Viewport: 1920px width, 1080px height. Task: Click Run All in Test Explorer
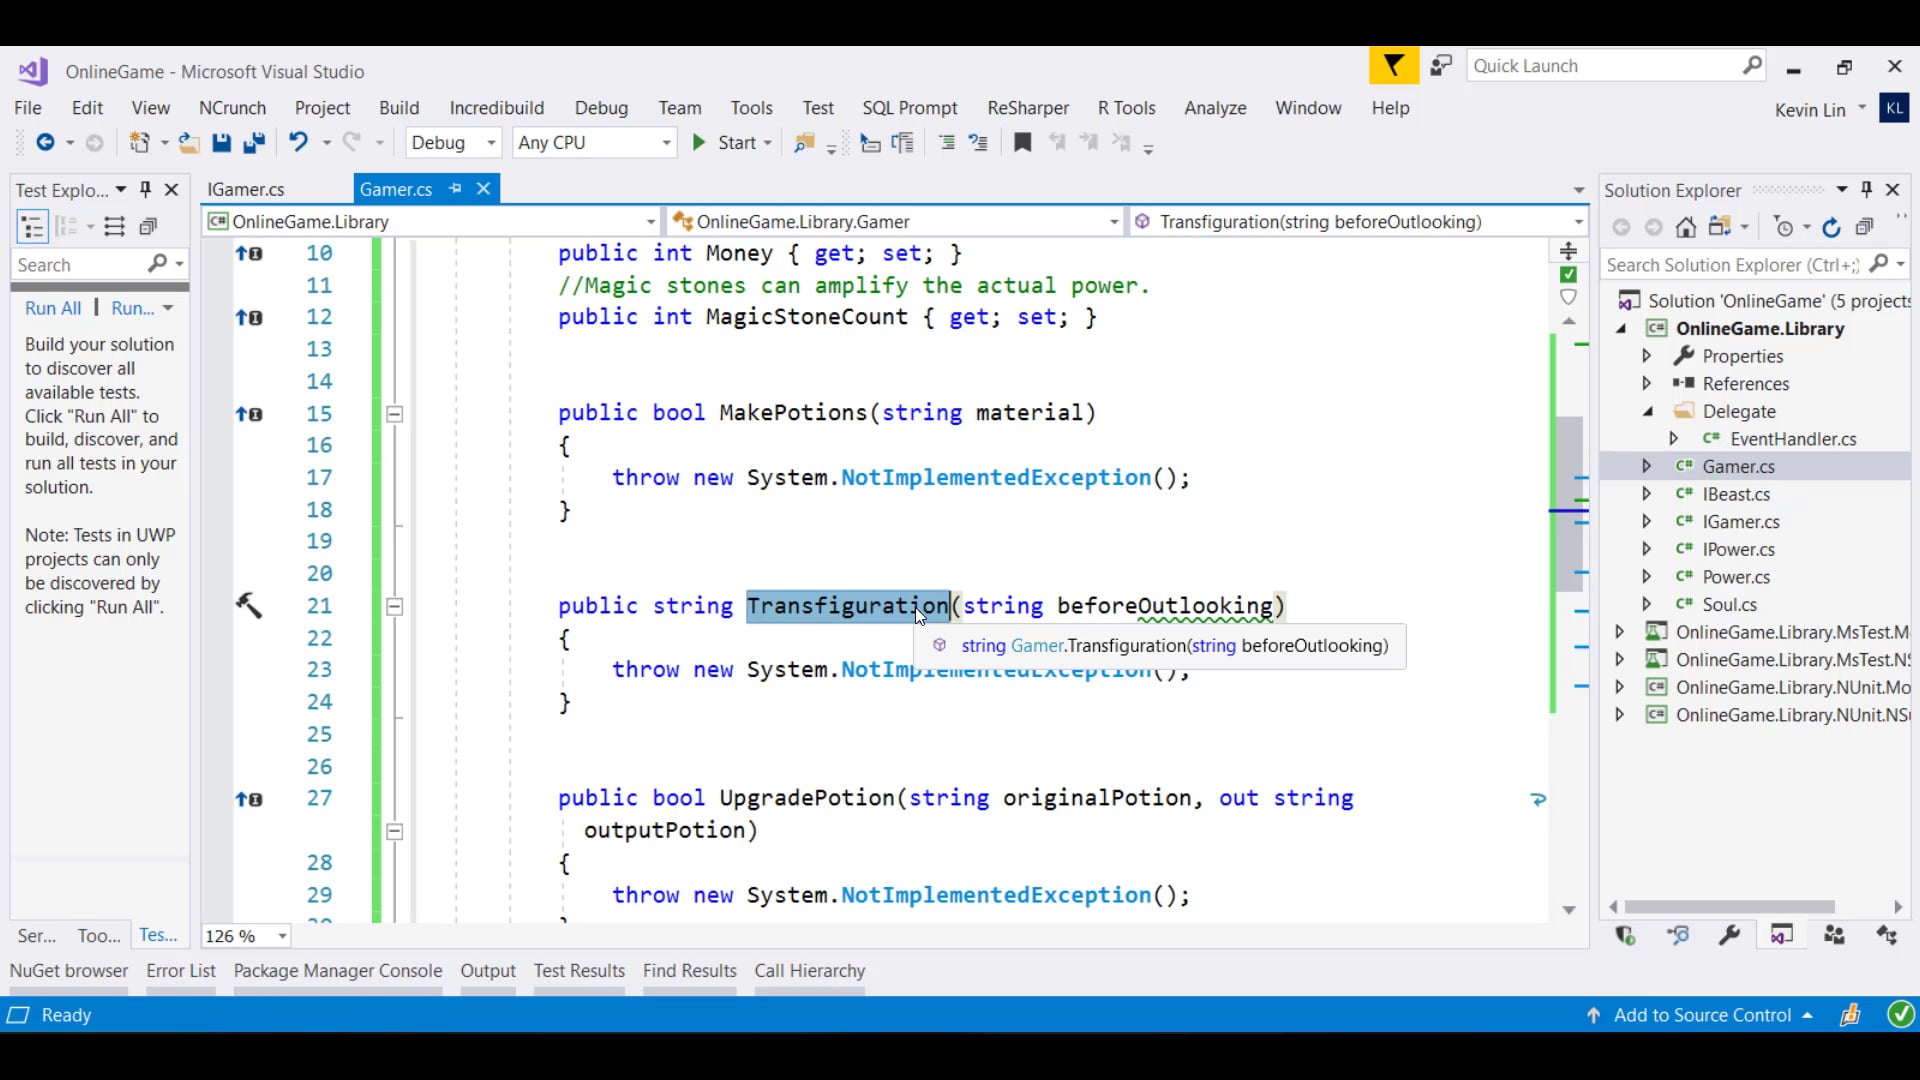[x=53, y=308]
